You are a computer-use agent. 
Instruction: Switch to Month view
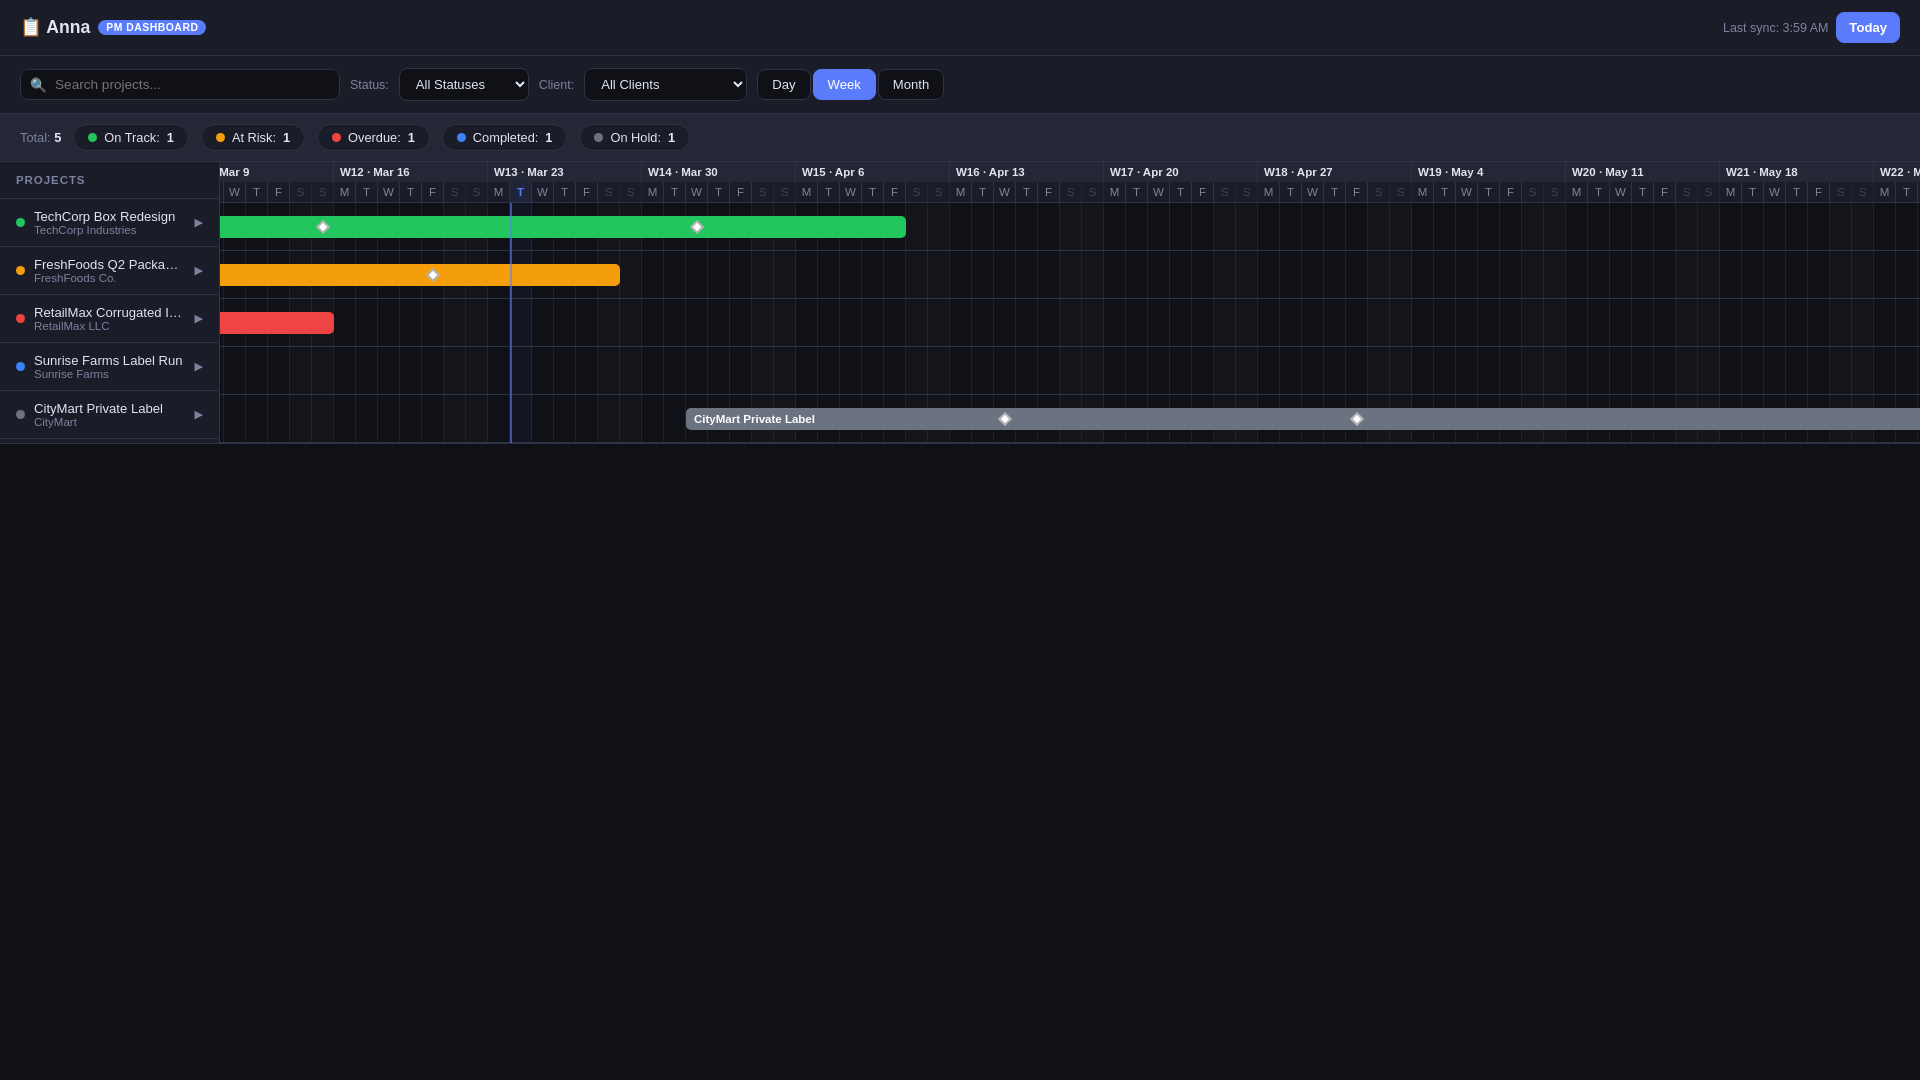[911, 85]
